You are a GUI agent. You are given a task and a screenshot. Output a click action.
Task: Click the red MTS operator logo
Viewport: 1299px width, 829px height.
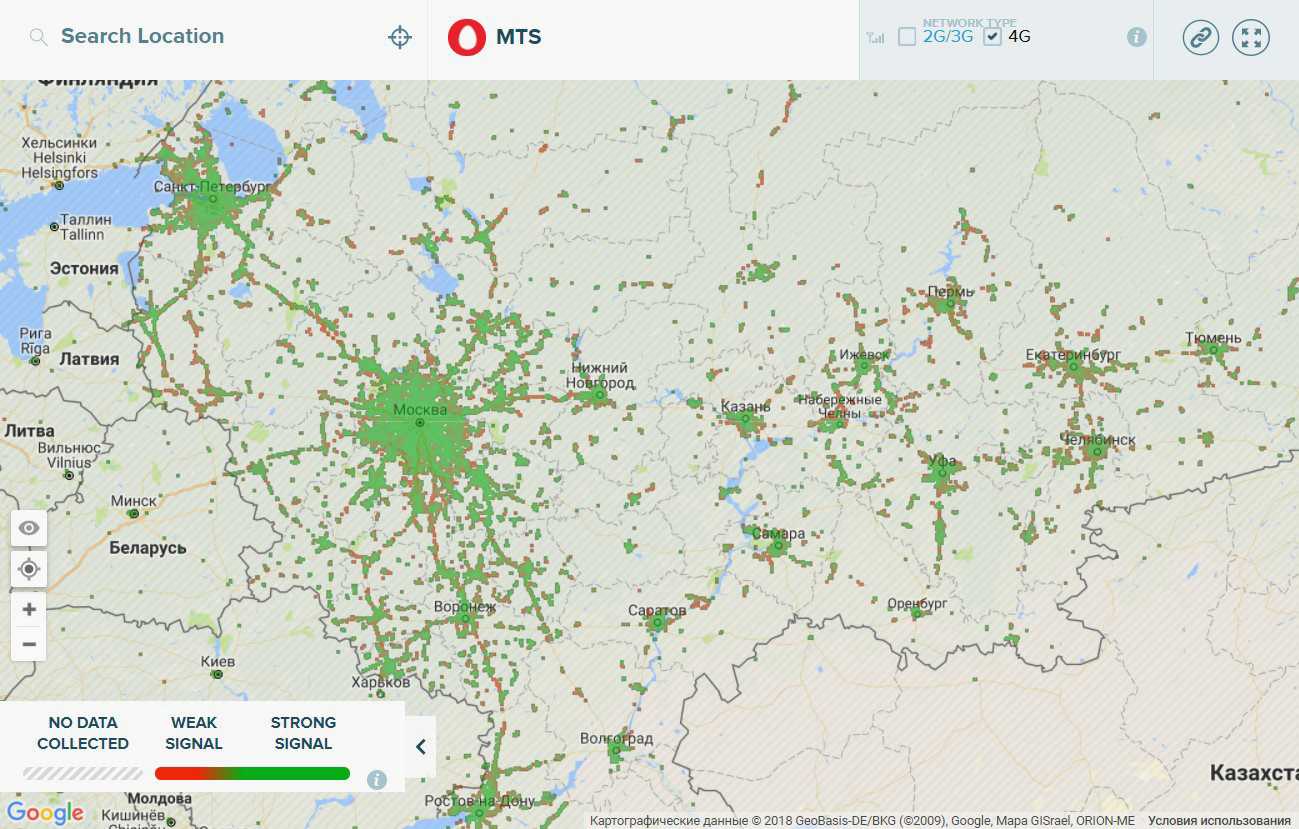[x=466, y=38]
